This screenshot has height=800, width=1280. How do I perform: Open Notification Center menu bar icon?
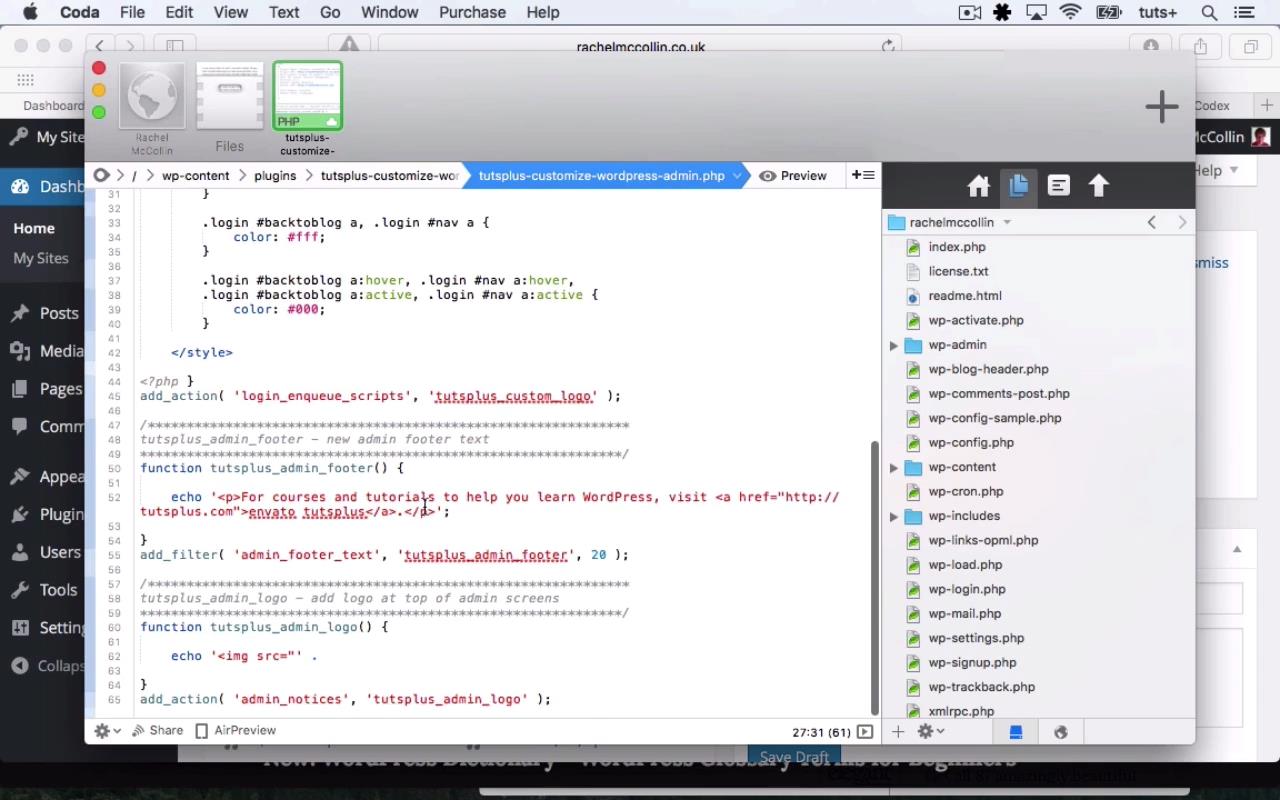pyautogui.click(x=1244, y=12)
